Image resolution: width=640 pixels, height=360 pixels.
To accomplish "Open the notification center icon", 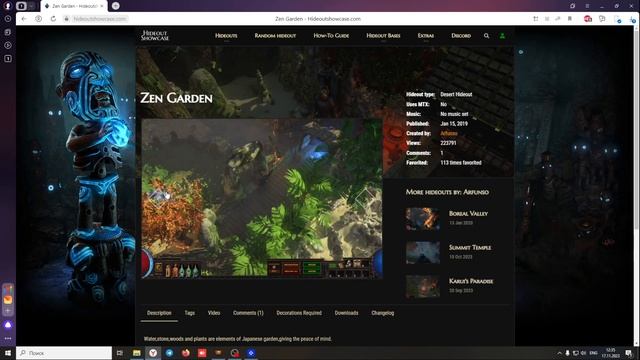I will click(x=629, y=353).
